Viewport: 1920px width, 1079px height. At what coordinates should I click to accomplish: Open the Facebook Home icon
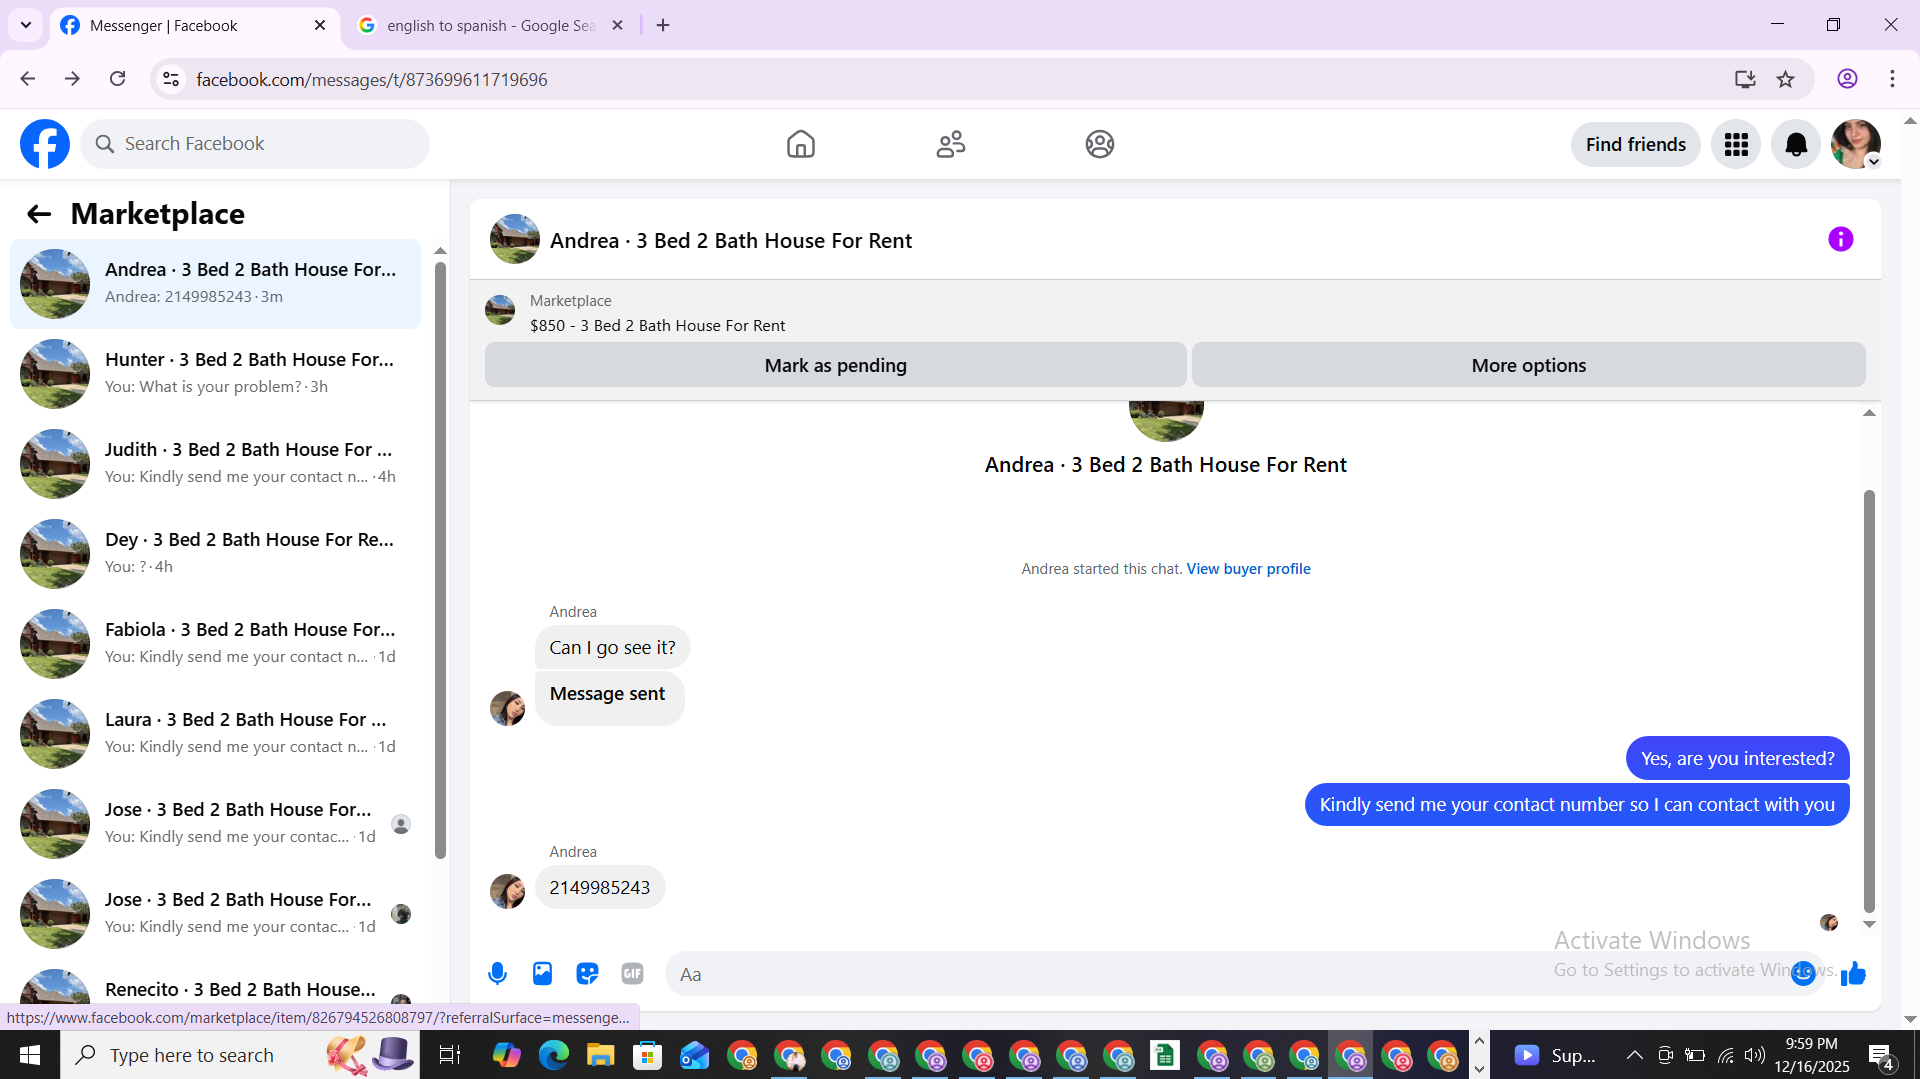(x=800, y=144)
